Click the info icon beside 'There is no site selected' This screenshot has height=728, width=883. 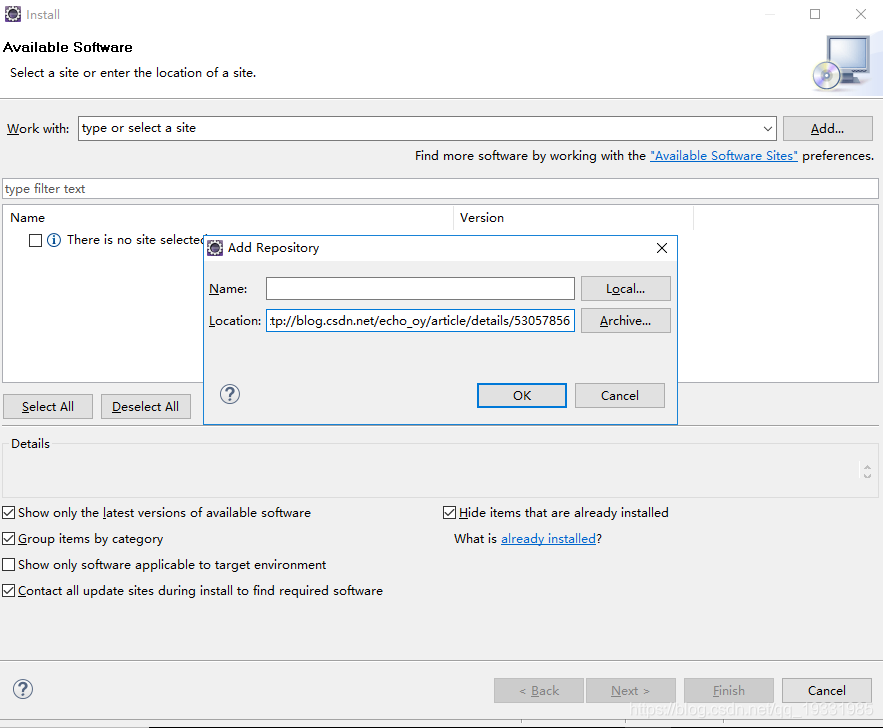(54, 240)
